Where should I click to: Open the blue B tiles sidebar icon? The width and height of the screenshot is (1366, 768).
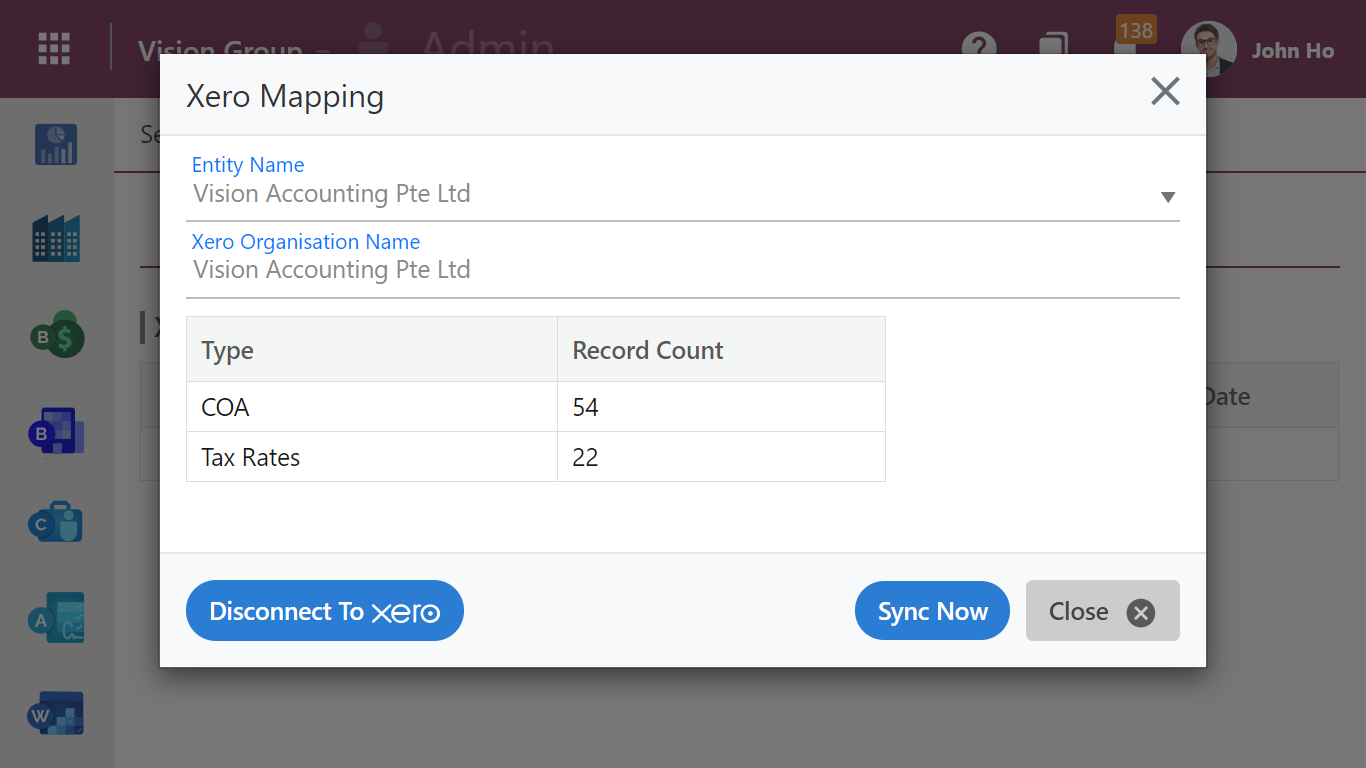56,431
